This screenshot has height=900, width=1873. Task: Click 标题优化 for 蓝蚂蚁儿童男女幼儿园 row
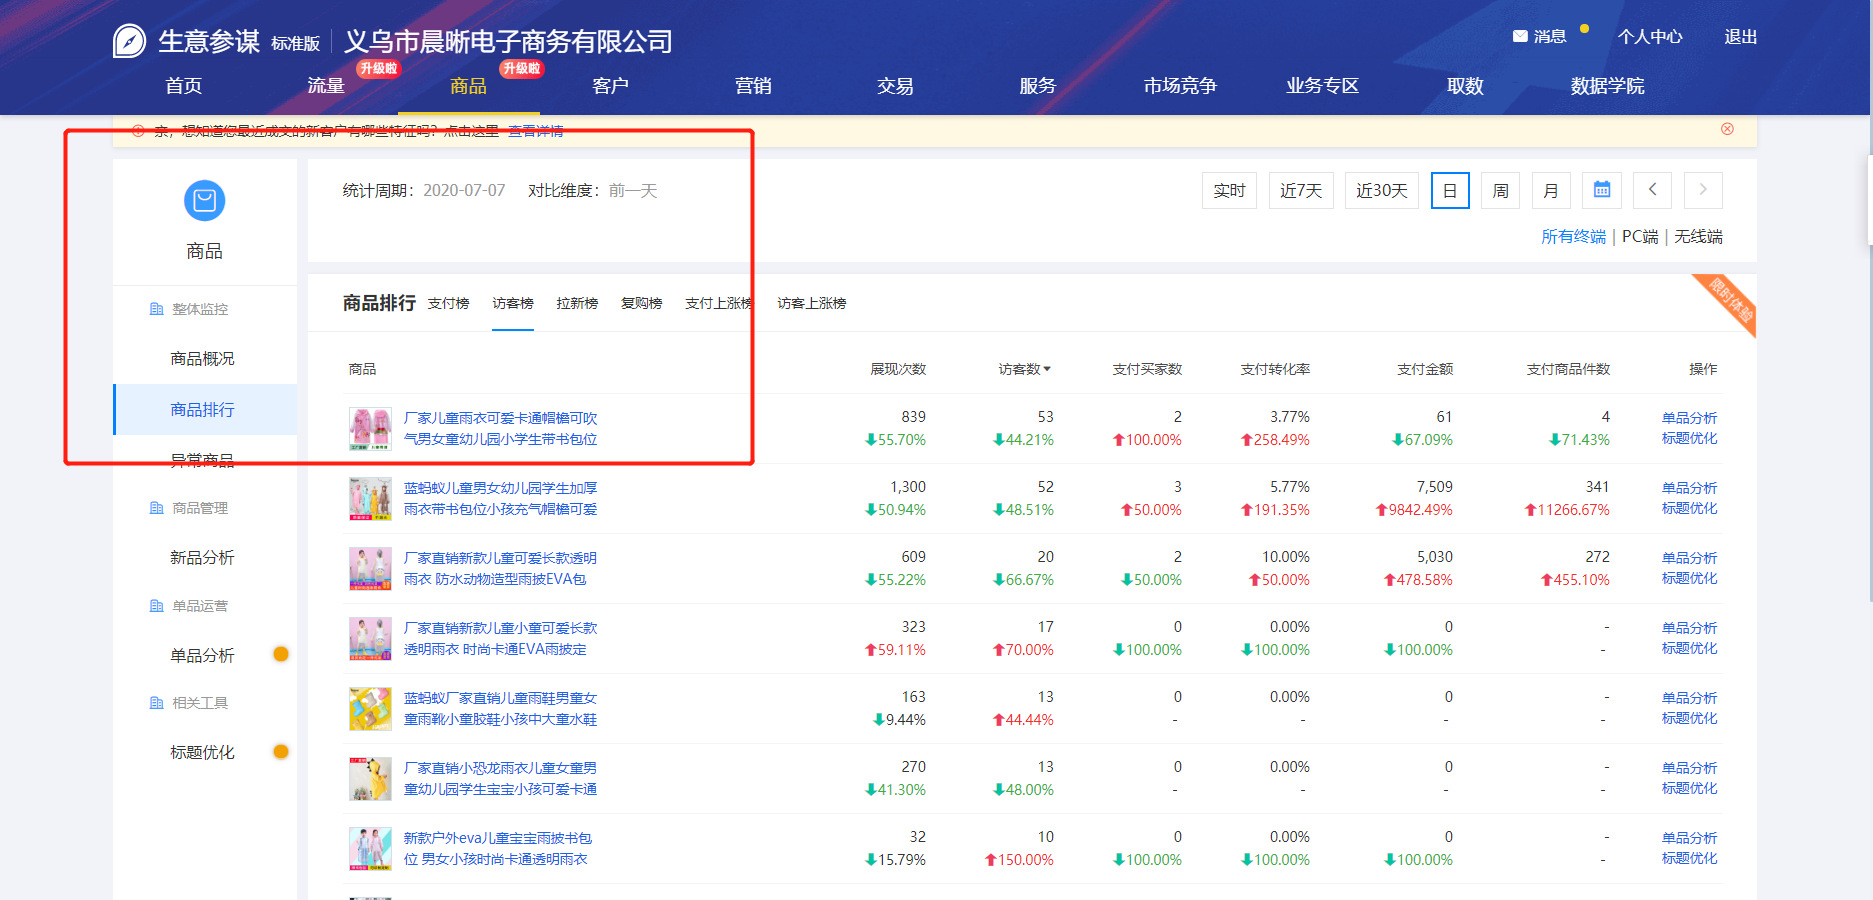coord(1689,508)
